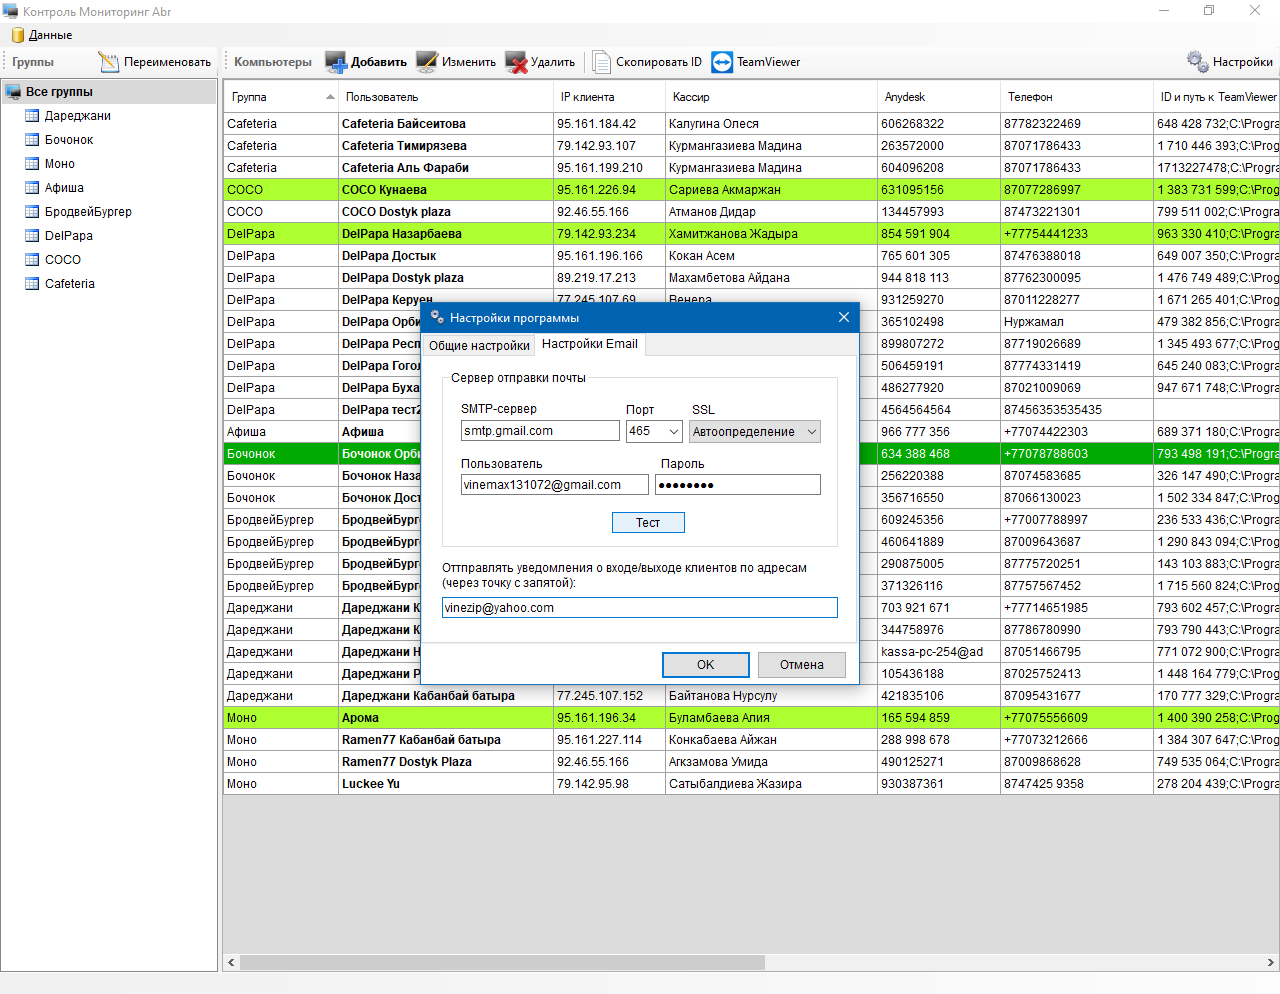Open Настройки gear icon
The width and height of the screenshot is (1280, 994).
(x=1197, y=62)
